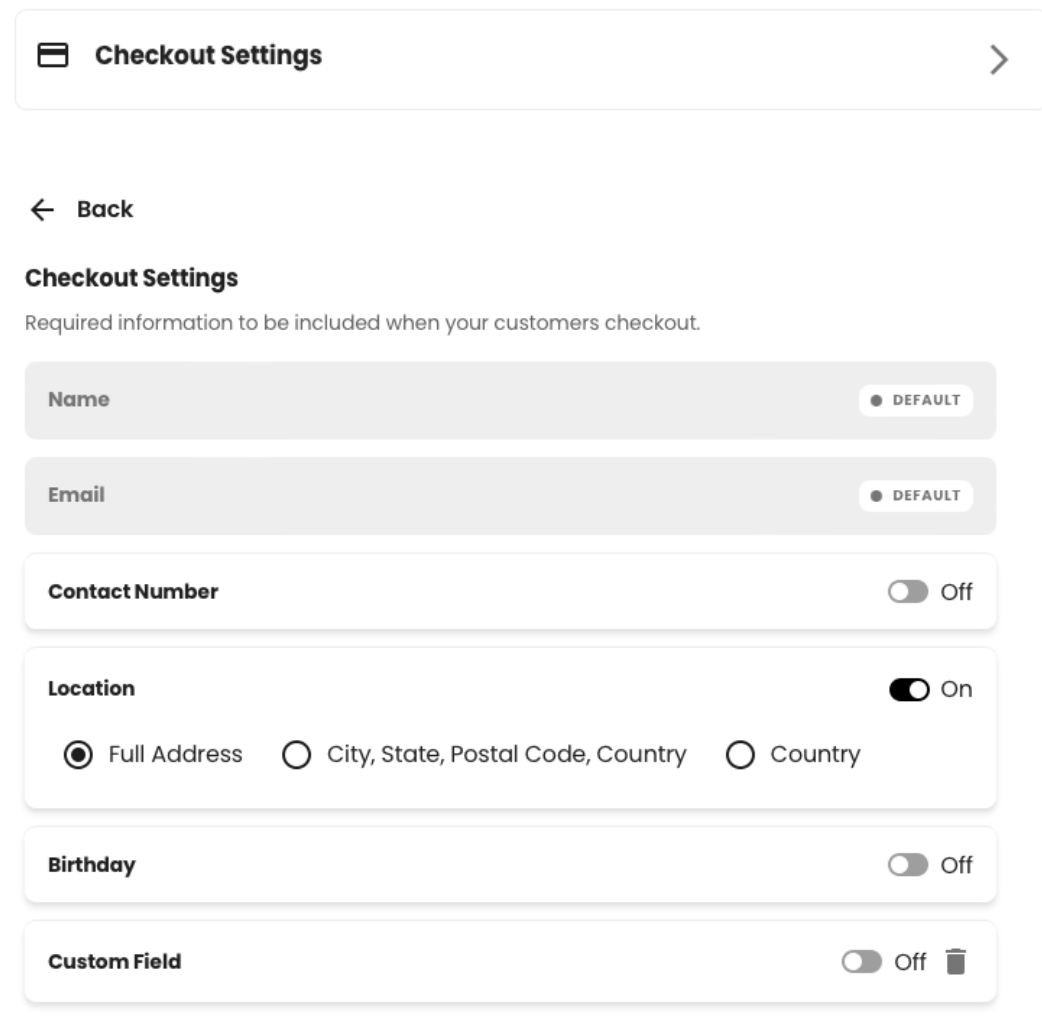1042x1016 pixels.
Task: Turn off the Location toggle
Action: pyautogui.click(x=909, y=690)
